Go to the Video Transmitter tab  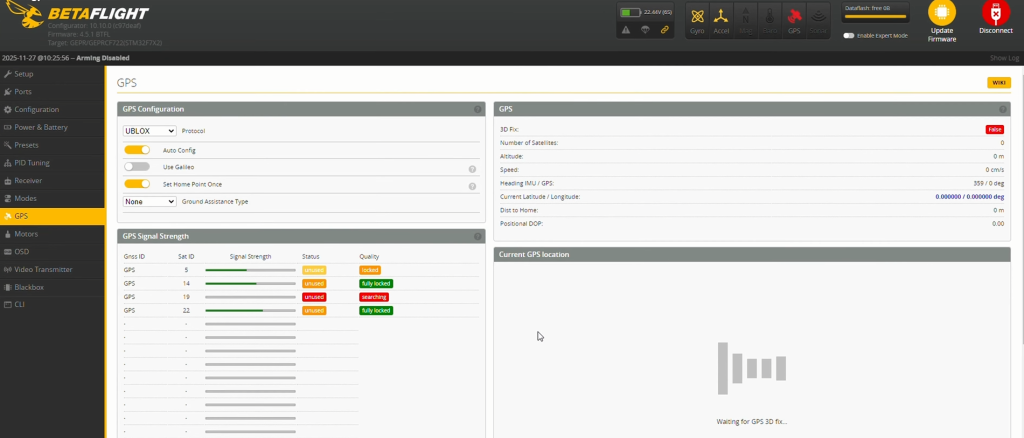pyautogui.click(x=43, y=269)
